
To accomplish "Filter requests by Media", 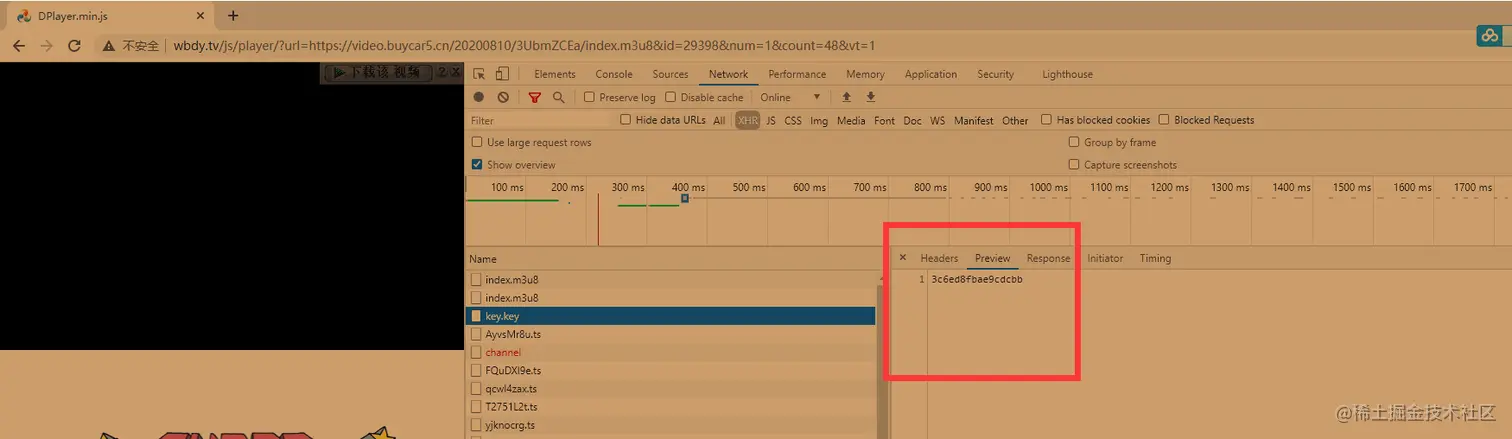I will point(851,121).
